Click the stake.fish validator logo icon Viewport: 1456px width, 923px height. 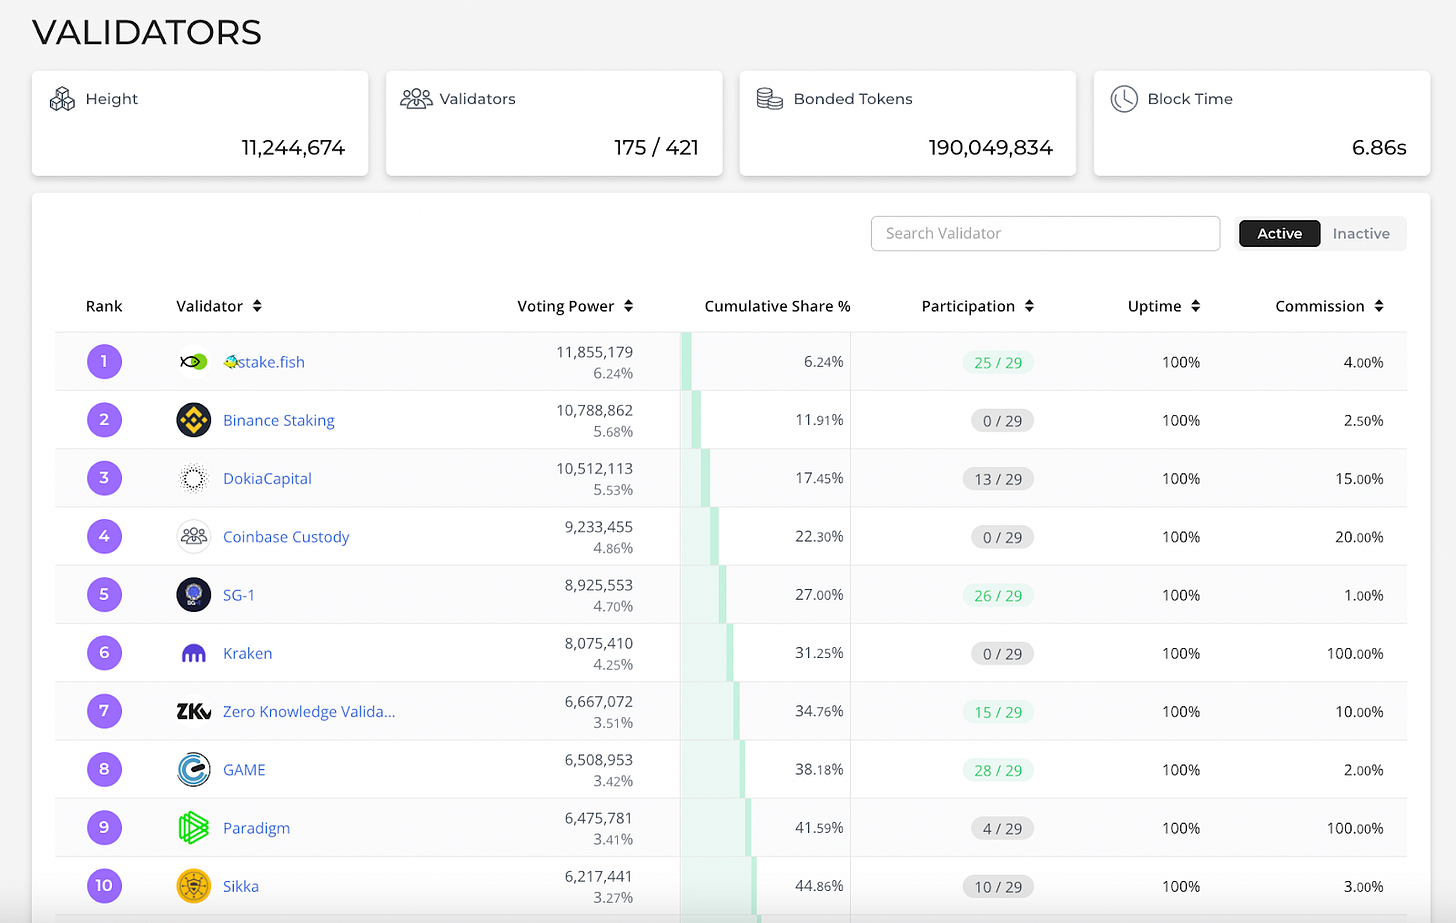193,362
